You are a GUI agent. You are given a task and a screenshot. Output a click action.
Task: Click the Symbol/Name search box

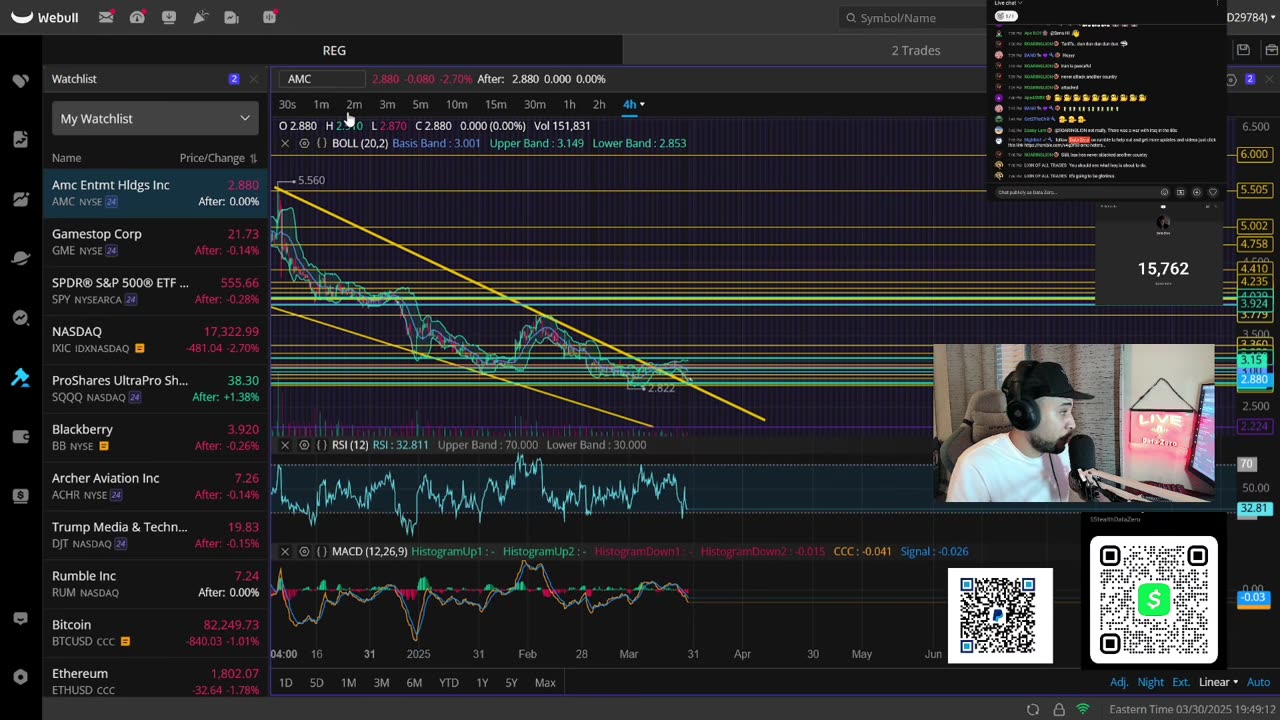click(912, 17)
